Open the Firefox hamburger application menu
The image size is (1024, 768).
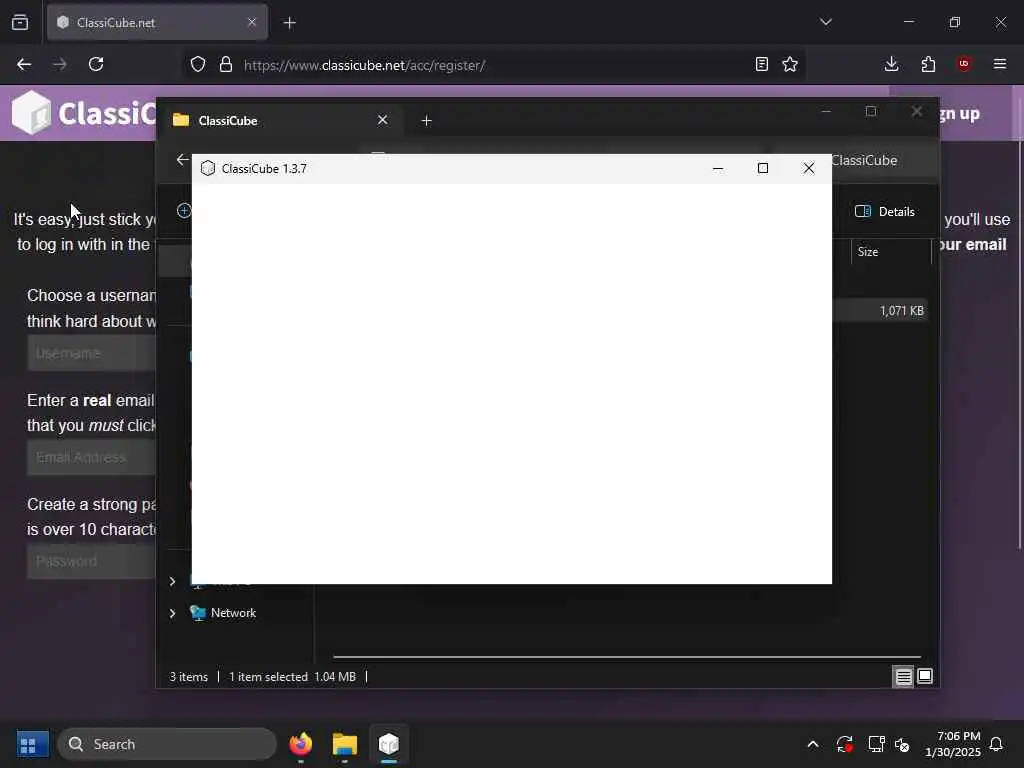(x=1000, y=64)
